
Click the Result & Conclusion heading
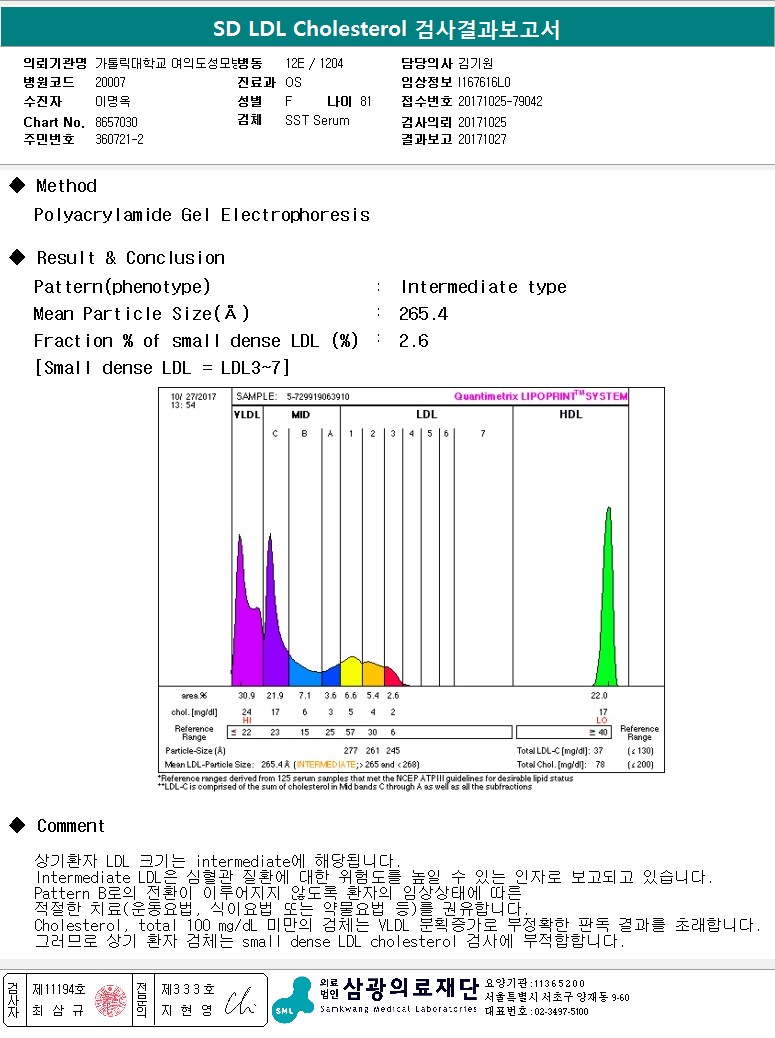pyautogui.click(x=130, y=258)
